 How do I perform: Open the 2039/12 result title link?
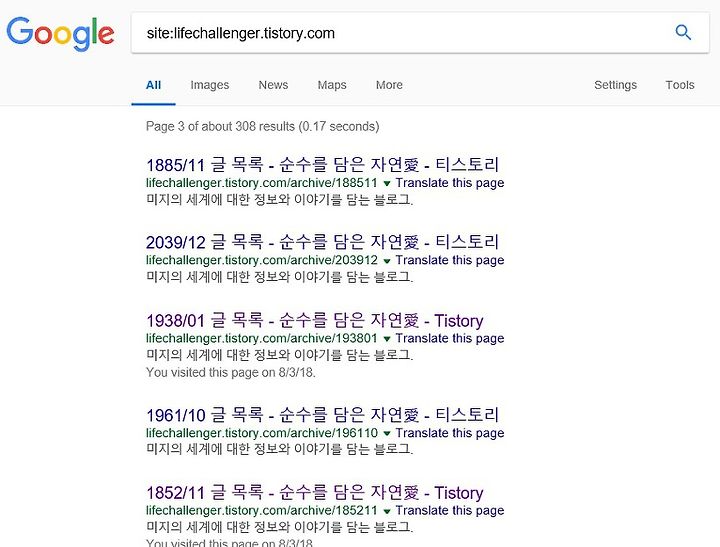point(322,242)
